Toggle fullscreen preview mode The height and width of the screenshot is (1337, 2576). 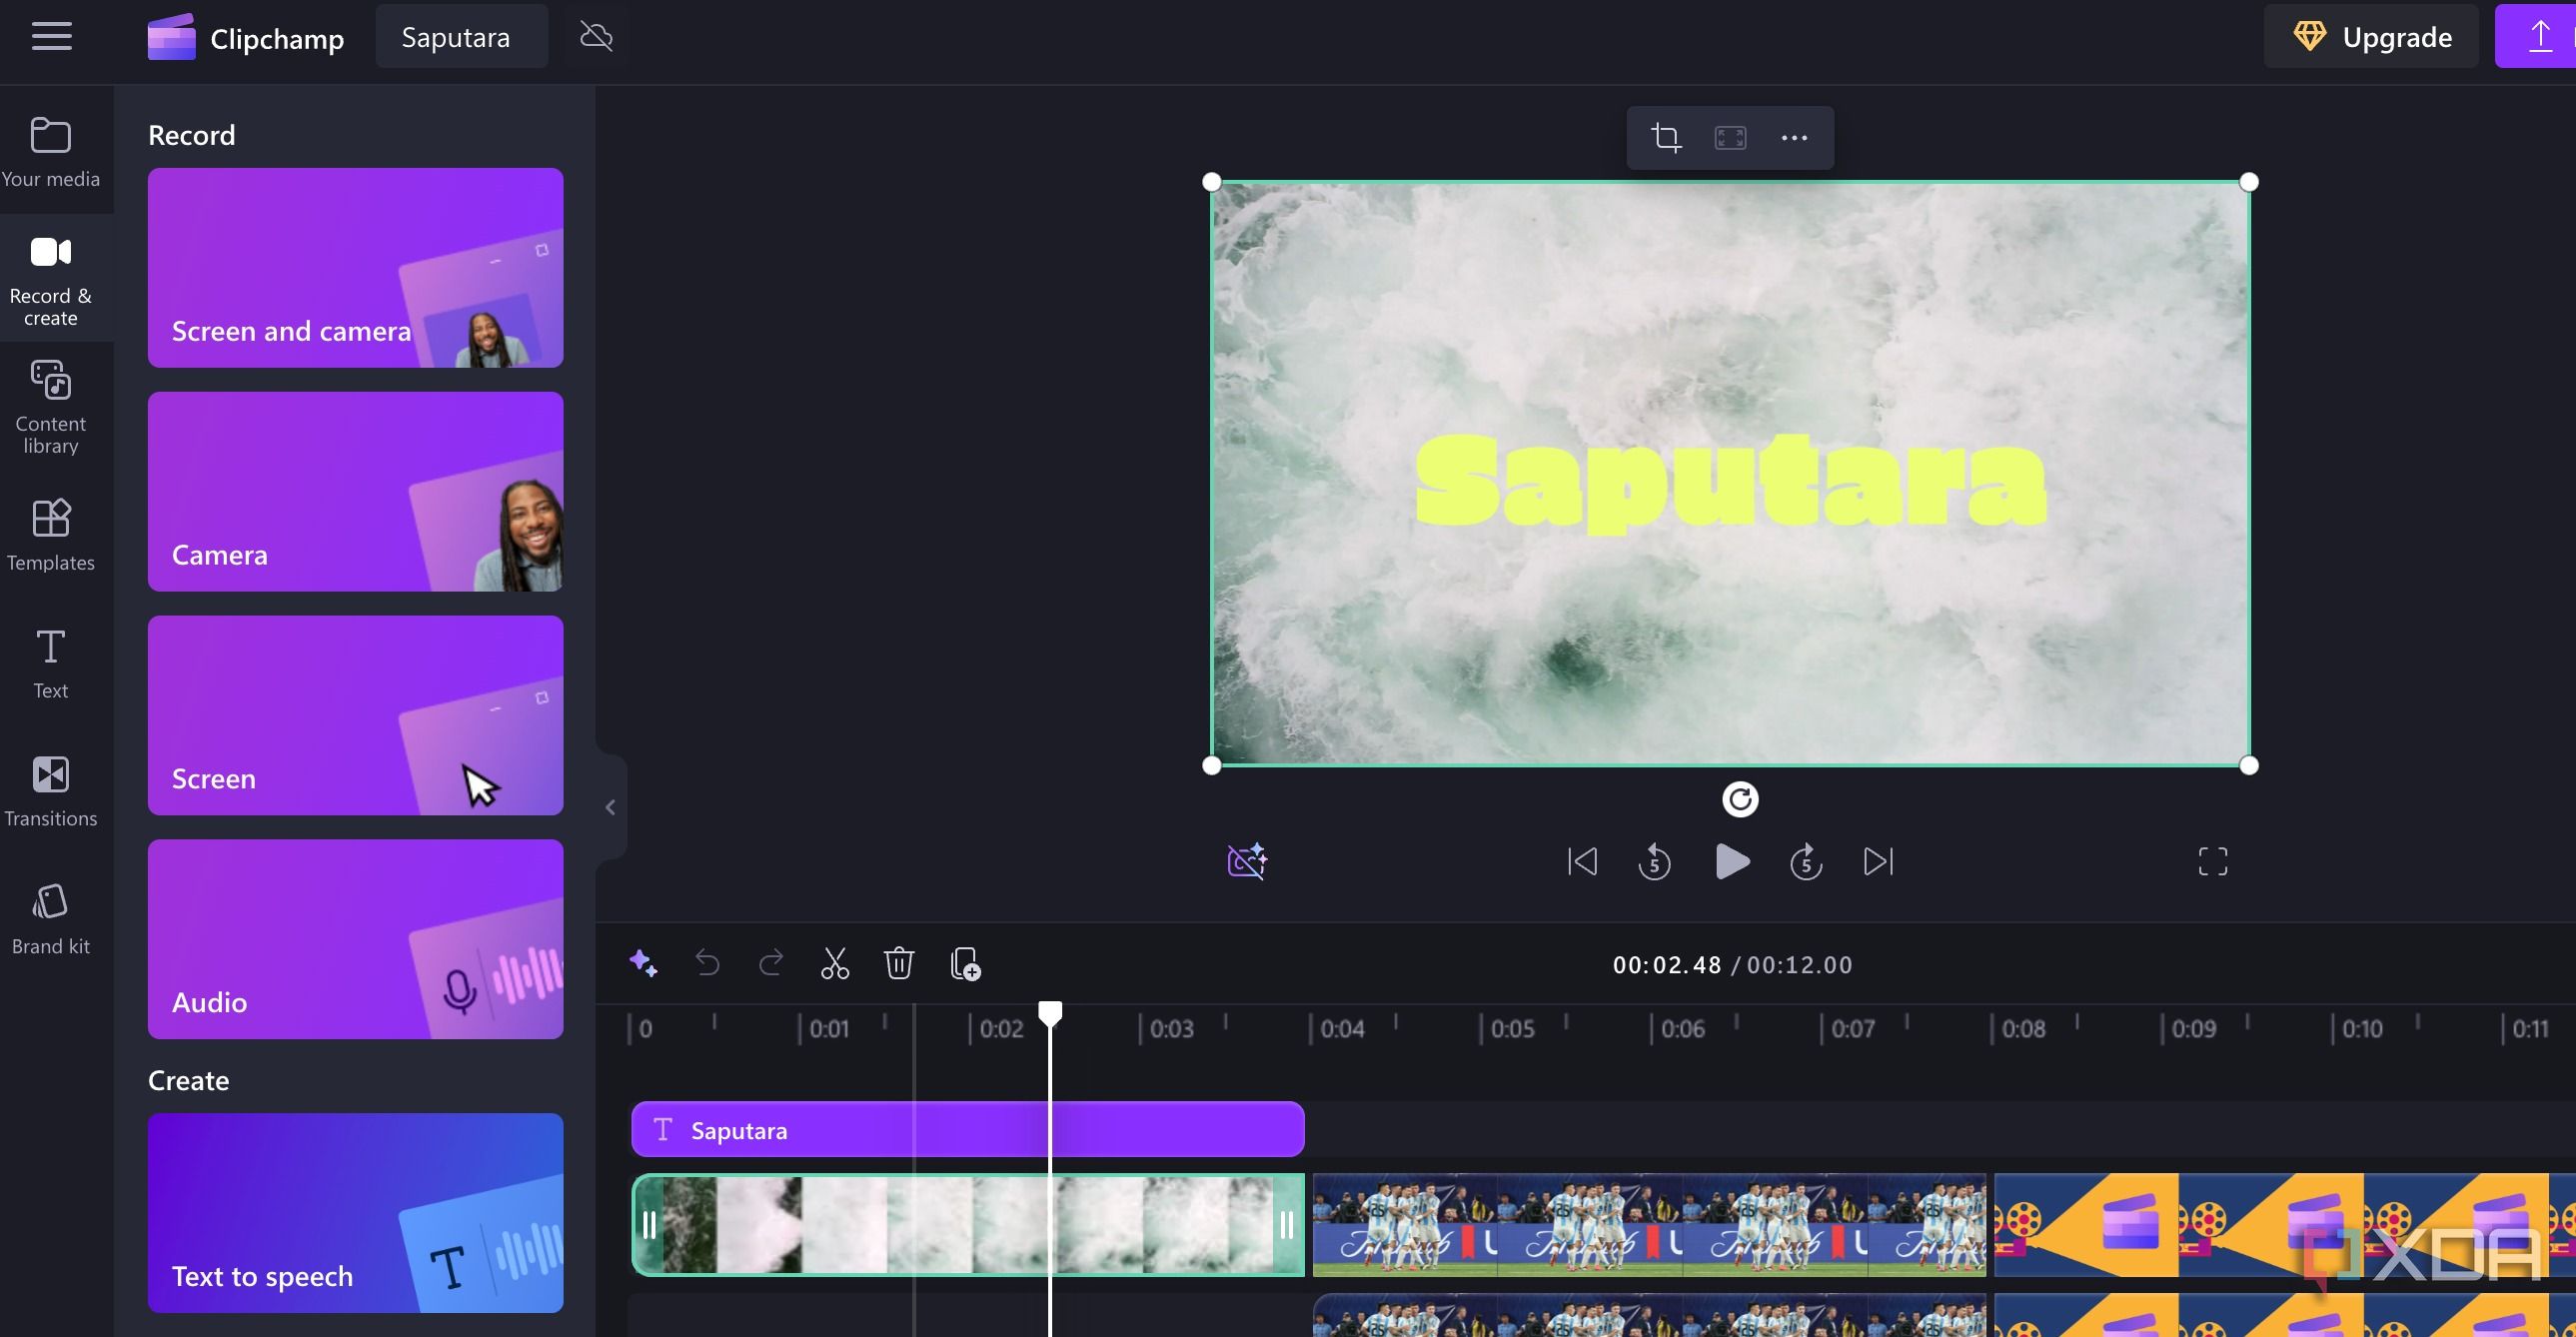click(2213, 861)
